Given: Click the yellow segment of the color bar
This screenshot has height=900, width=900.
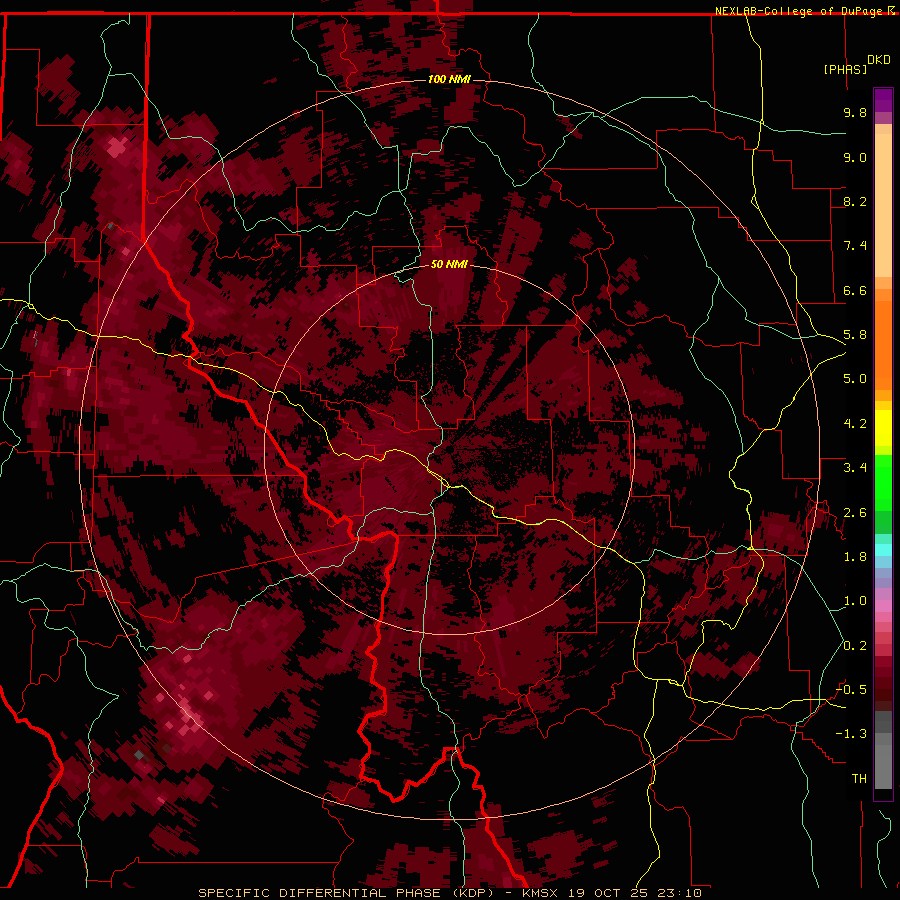Looking at the screenshot, I should [x=883, y=428].
